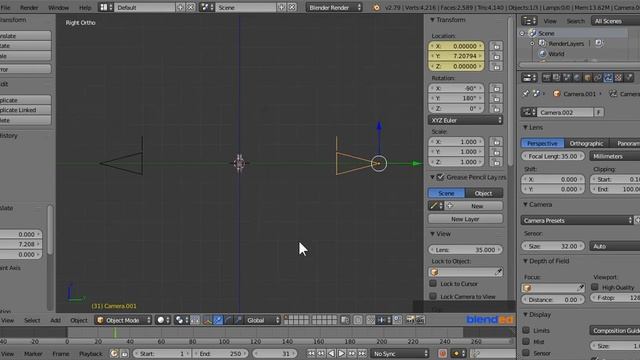640x360 pixels.
Task: Open the Scene properties tab icon
Action: pyautogui.click(x=567, y=77)
